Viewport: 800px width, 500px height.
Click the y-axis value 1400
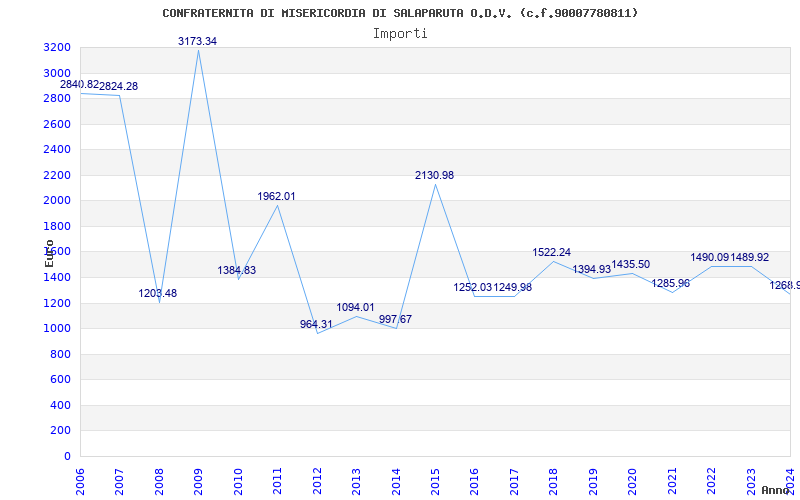(x=57, y=278)
